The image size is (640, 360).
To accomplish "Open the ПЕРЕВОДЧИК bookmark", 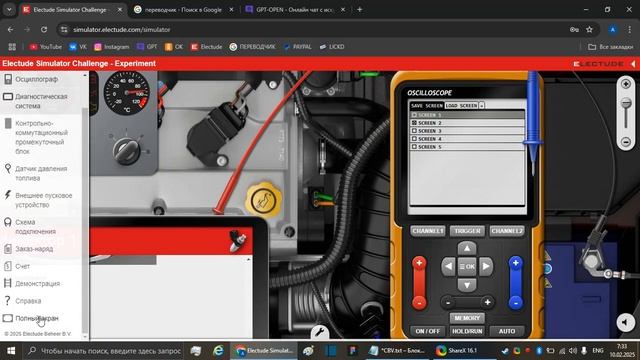I will click(x=252, y=47).
